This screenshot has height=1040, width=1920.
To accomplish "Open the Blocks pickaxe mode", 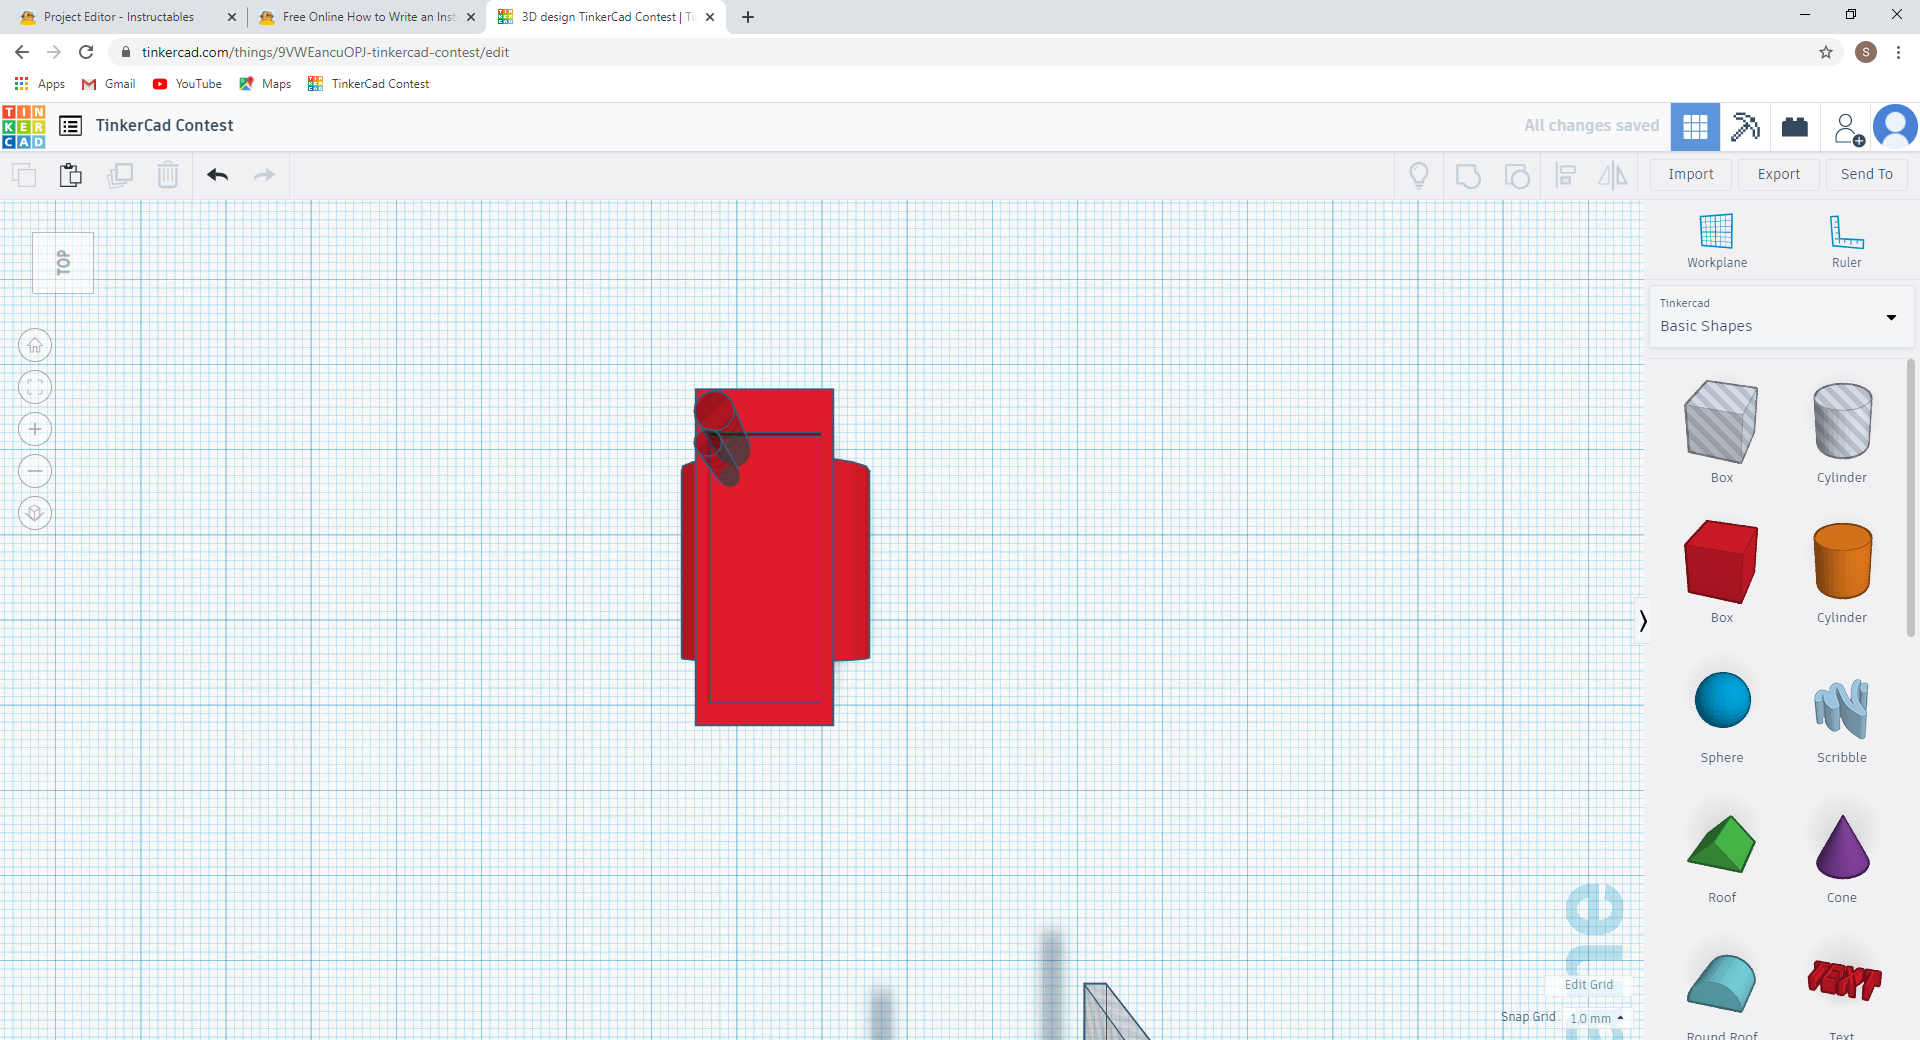I will [x=1745, y=127].
